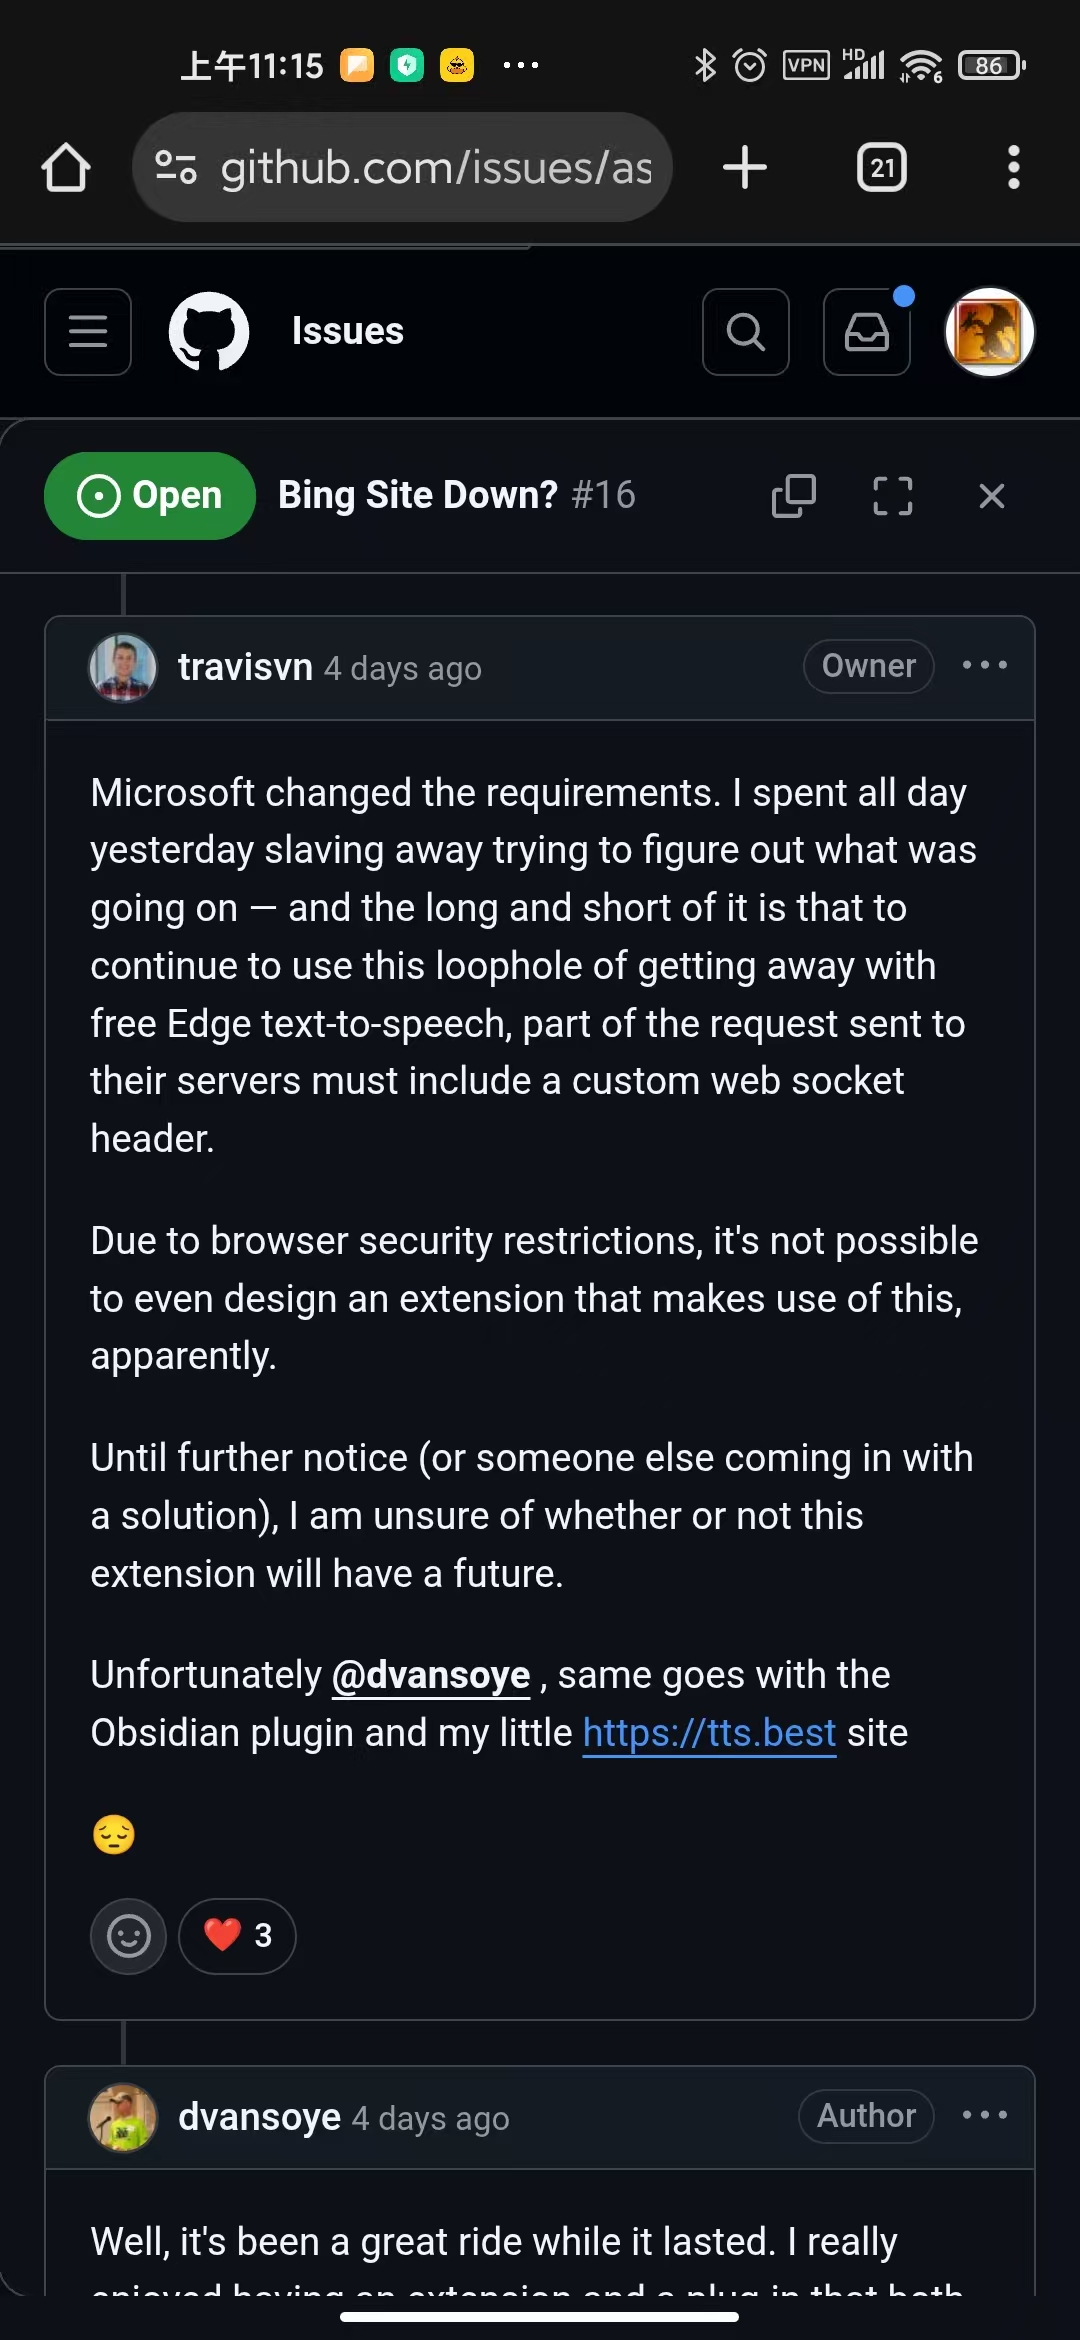The width and height of the screenshot is (1080, 2340).
Task: Open the GitHub search
Action: click(746, 332)
